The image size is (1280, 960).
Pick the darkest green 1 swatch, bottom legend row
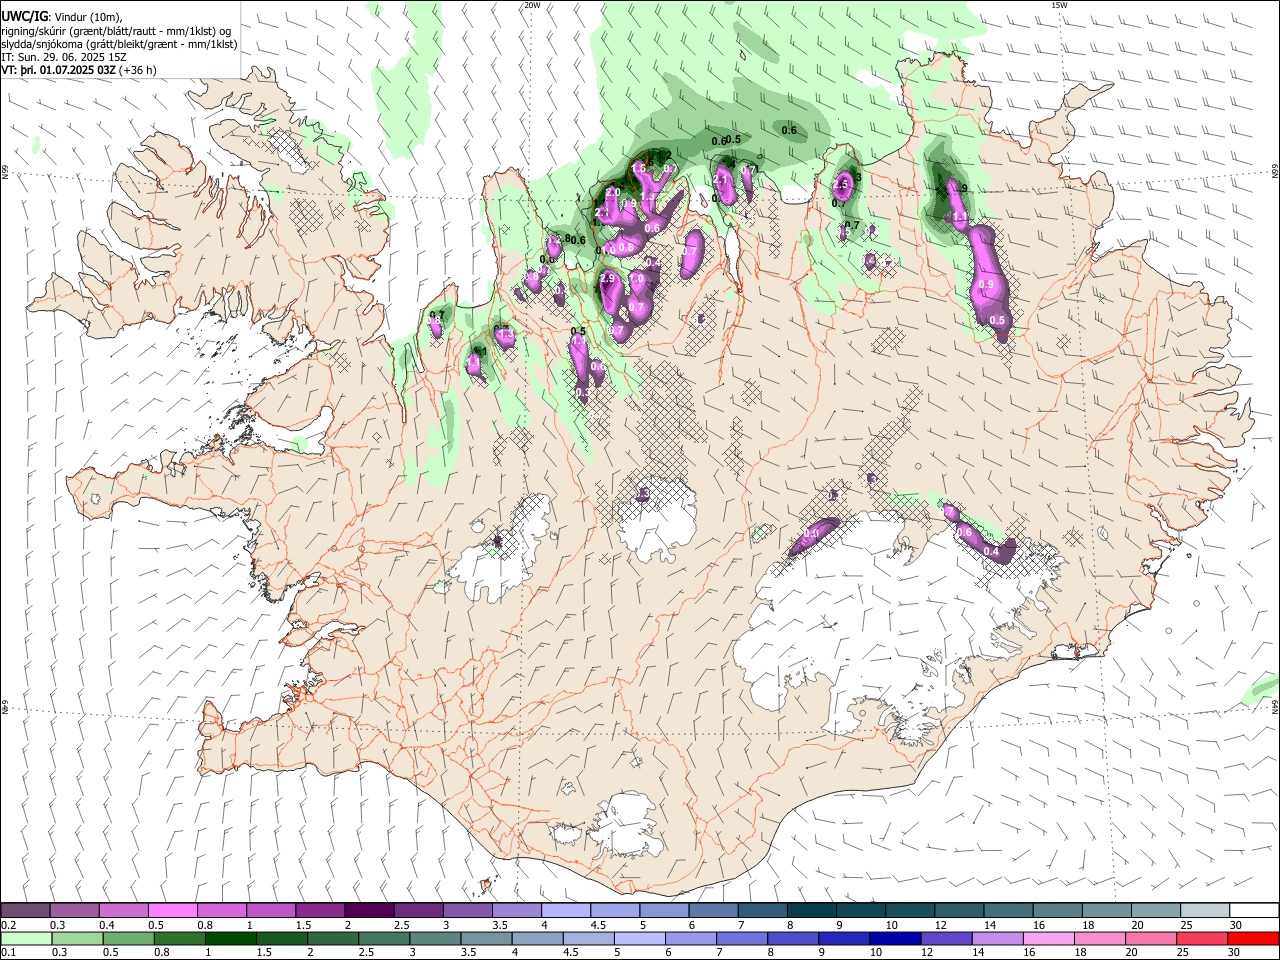pyautogui.click(x=230, y=938)
